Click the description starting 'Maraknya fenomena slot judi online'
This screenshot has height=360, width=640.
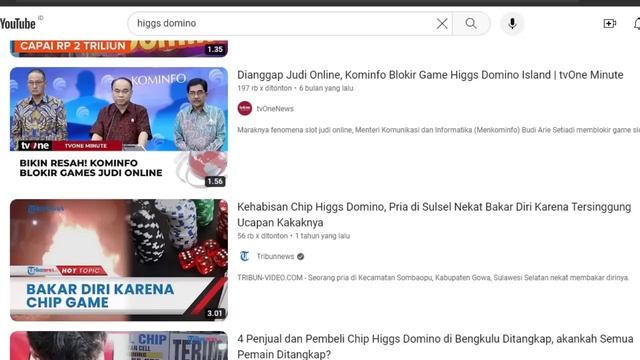click(x=438, y=130)
